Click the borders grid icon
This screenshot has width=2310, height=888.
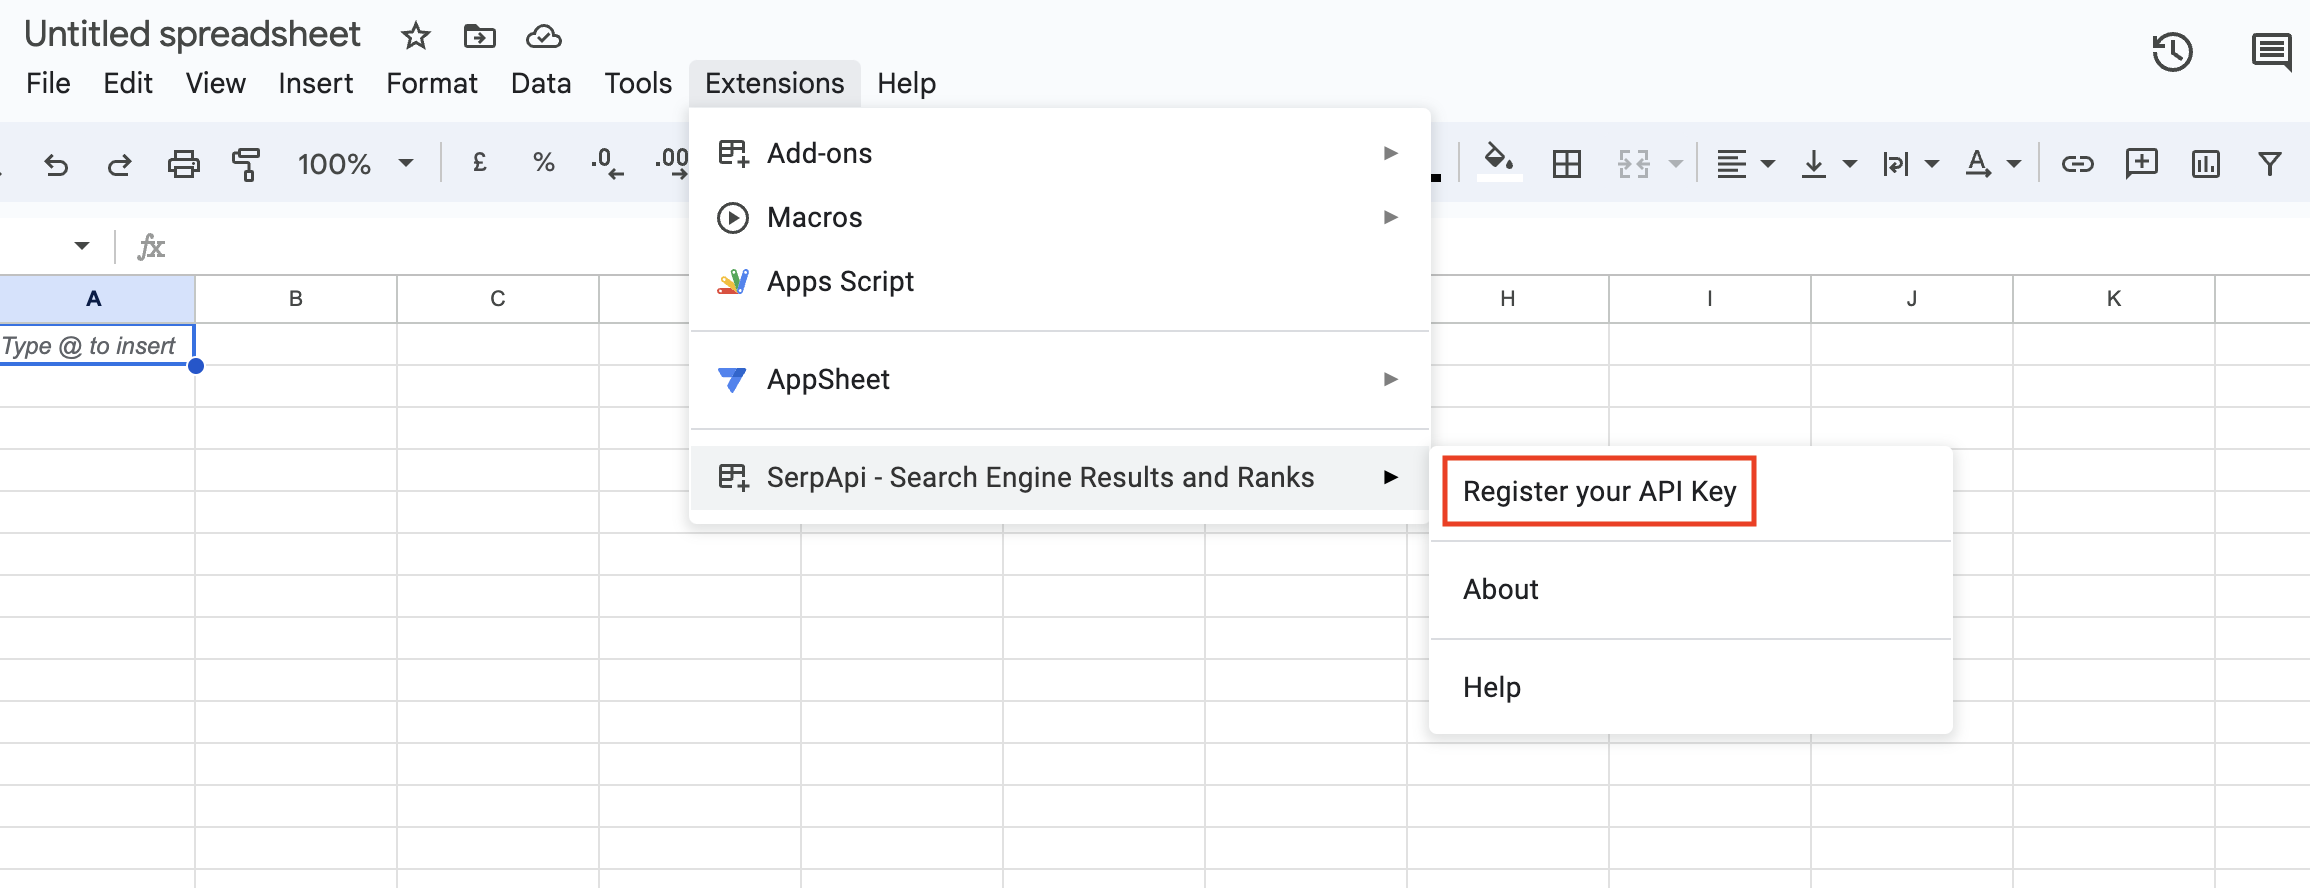[1566, 164]
